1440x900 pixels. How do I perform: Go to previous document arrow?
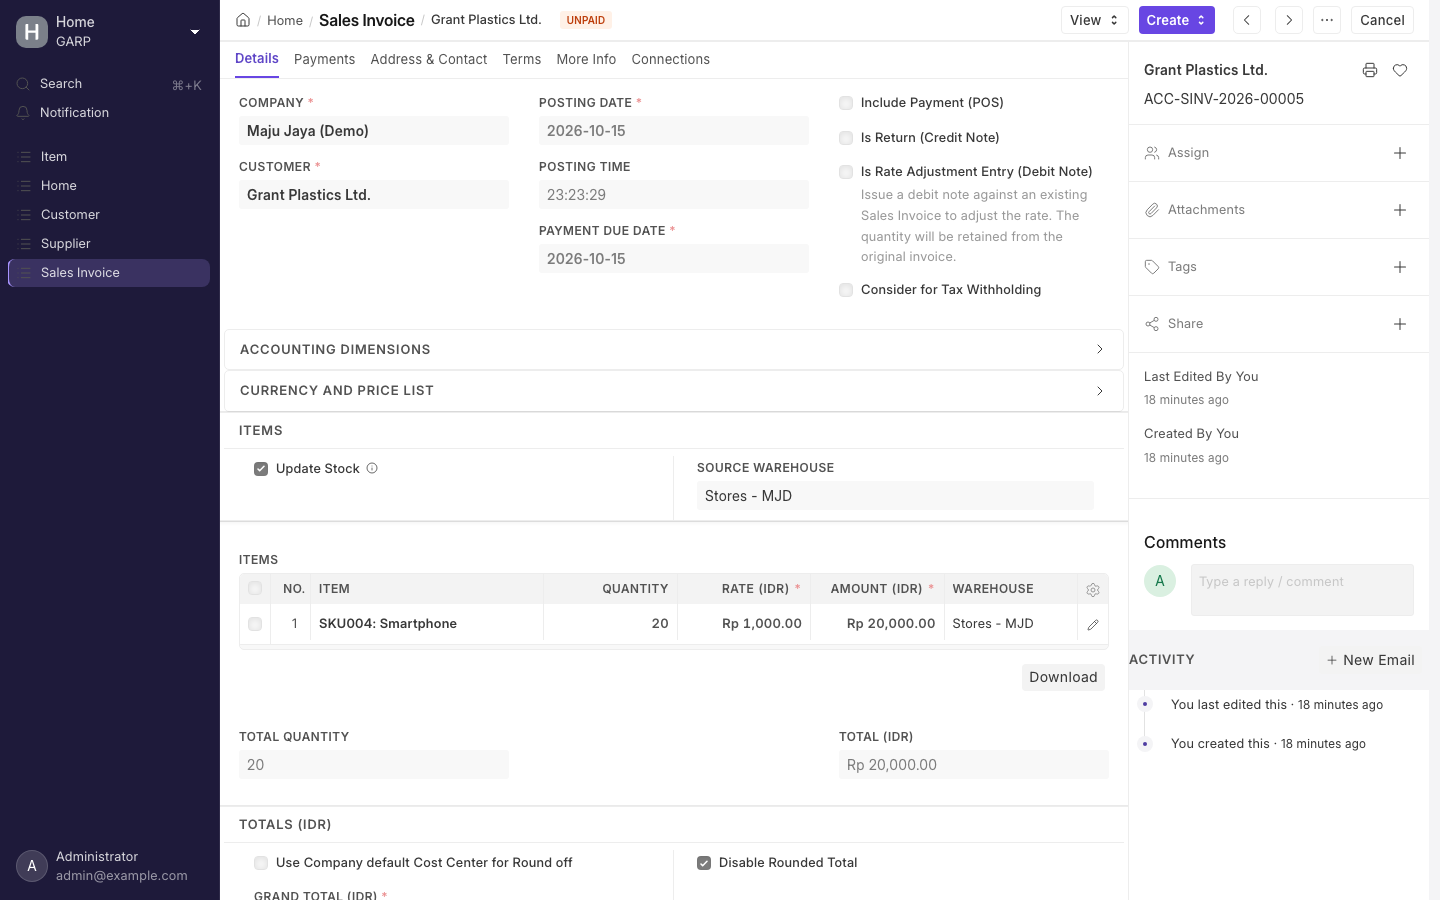point(1247,20)
